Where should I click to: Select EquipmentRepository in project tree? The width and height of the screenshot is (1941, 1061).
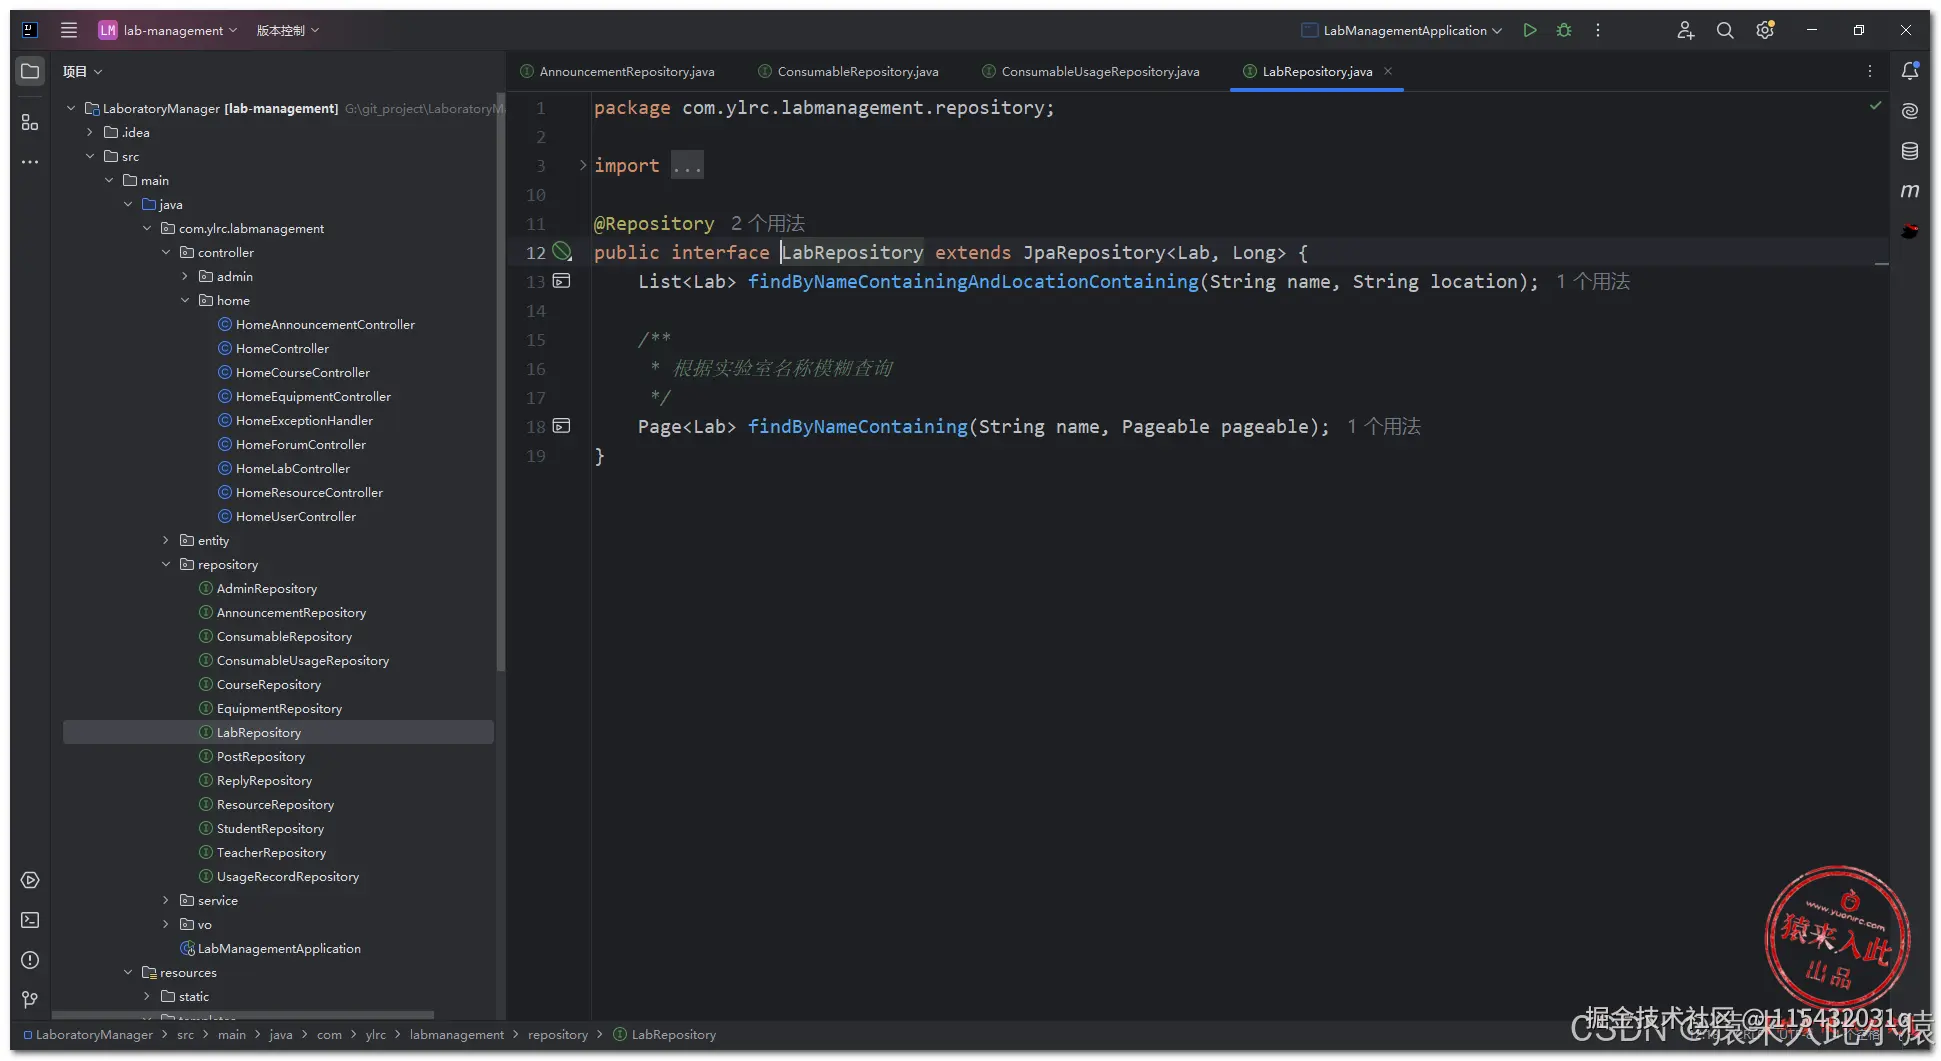[x=279, y=708]
